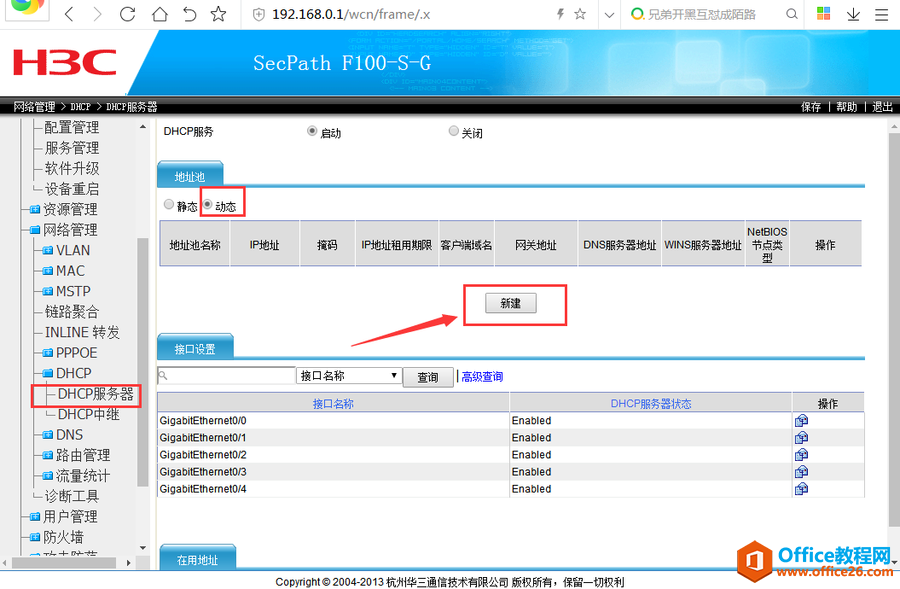Click 保存 in the top bar

click(x=811, y=107)
